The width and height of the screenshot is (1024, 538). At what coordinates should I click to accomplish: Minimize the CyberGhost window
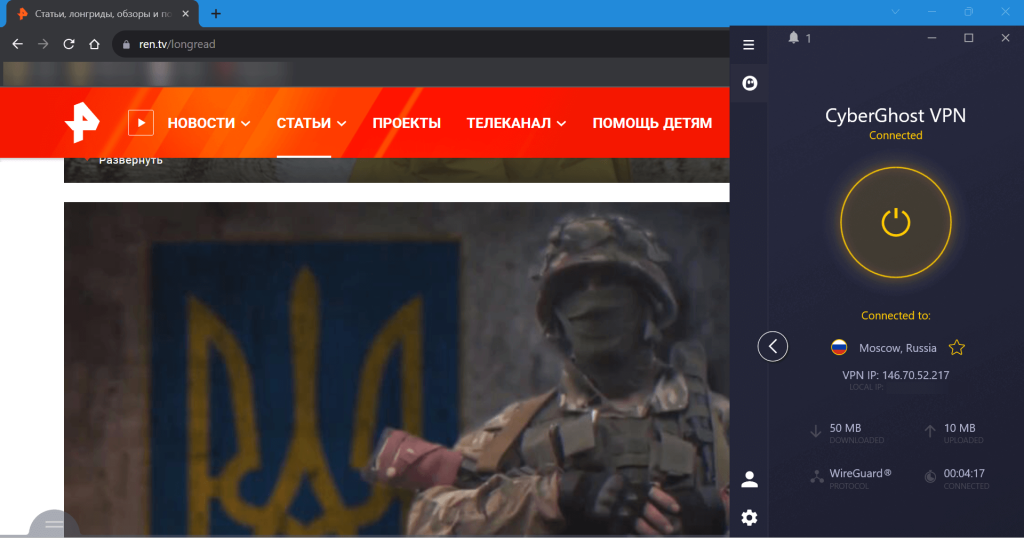932,38
